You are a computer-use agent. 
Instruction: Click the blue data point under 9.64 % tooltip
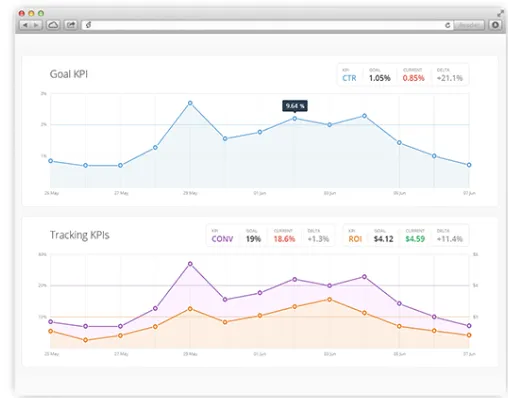295,118
